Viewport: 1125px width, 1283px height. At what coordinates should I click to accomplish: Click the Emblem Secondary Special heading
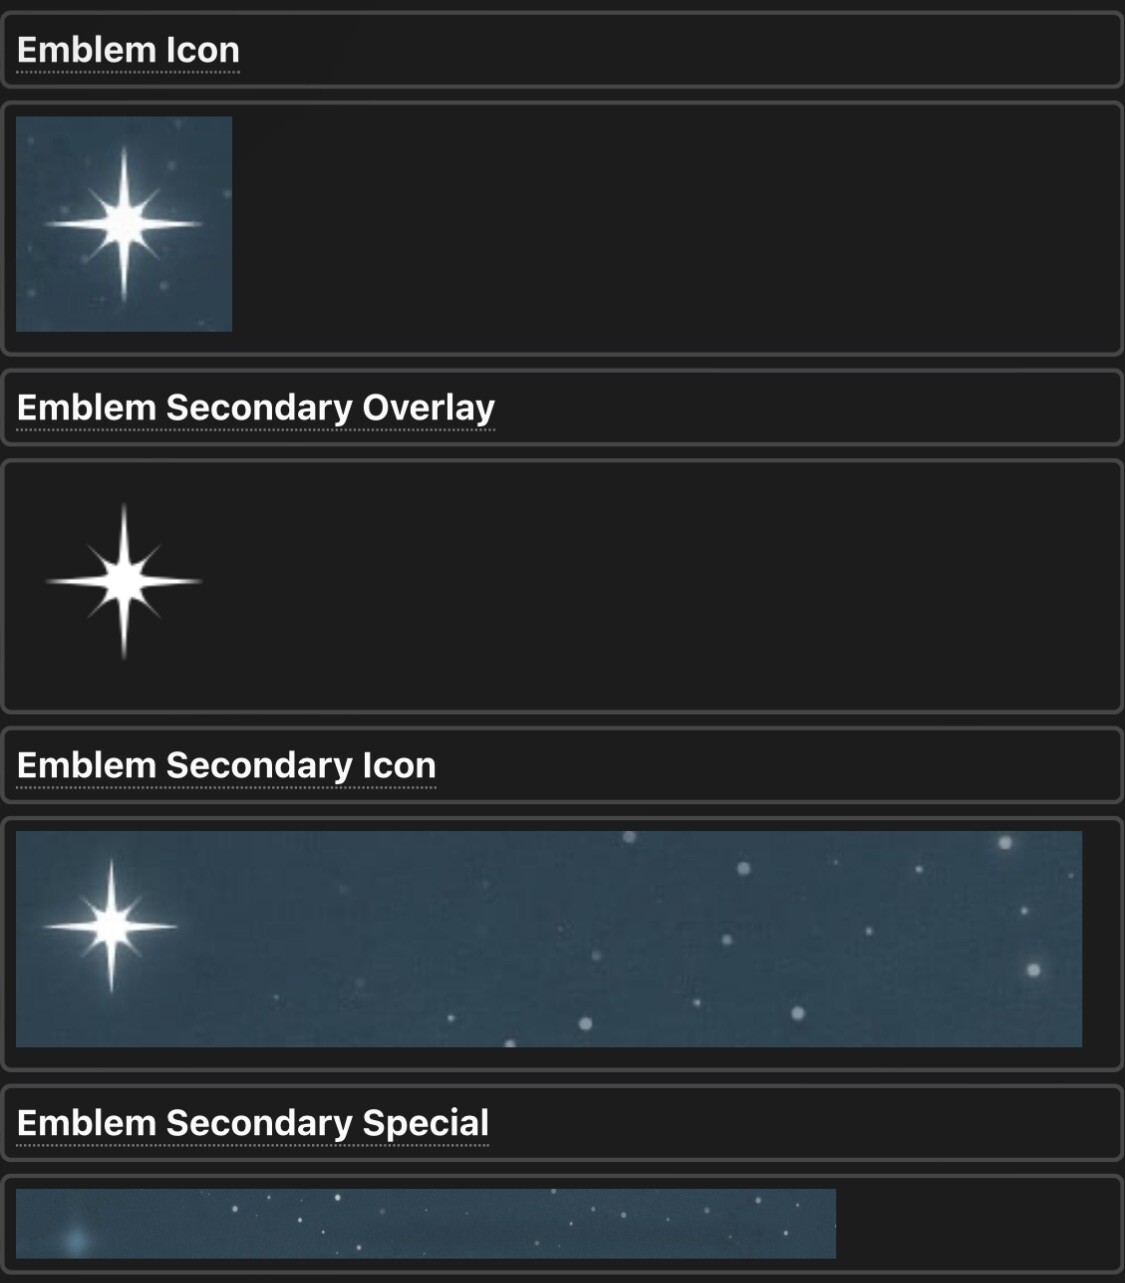[253, 1123]
